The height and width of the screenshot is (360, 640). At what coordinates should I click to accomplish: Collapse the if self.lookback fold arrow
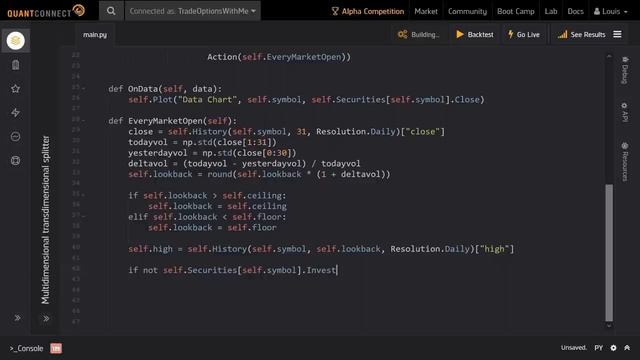(84, 195)
